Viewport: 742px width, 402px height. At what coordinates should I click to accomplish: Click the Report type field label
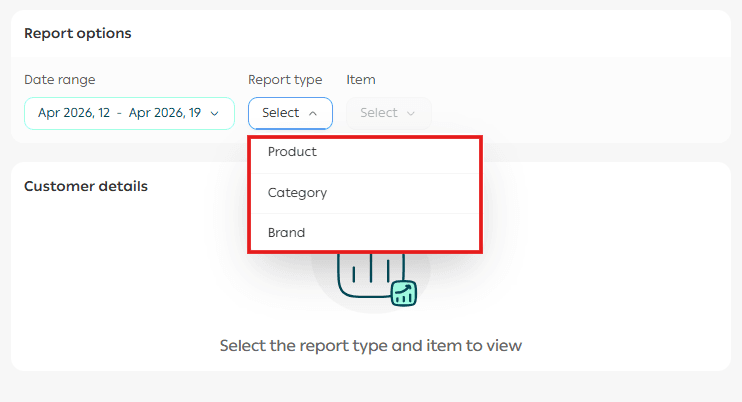(x=285, y=79)
